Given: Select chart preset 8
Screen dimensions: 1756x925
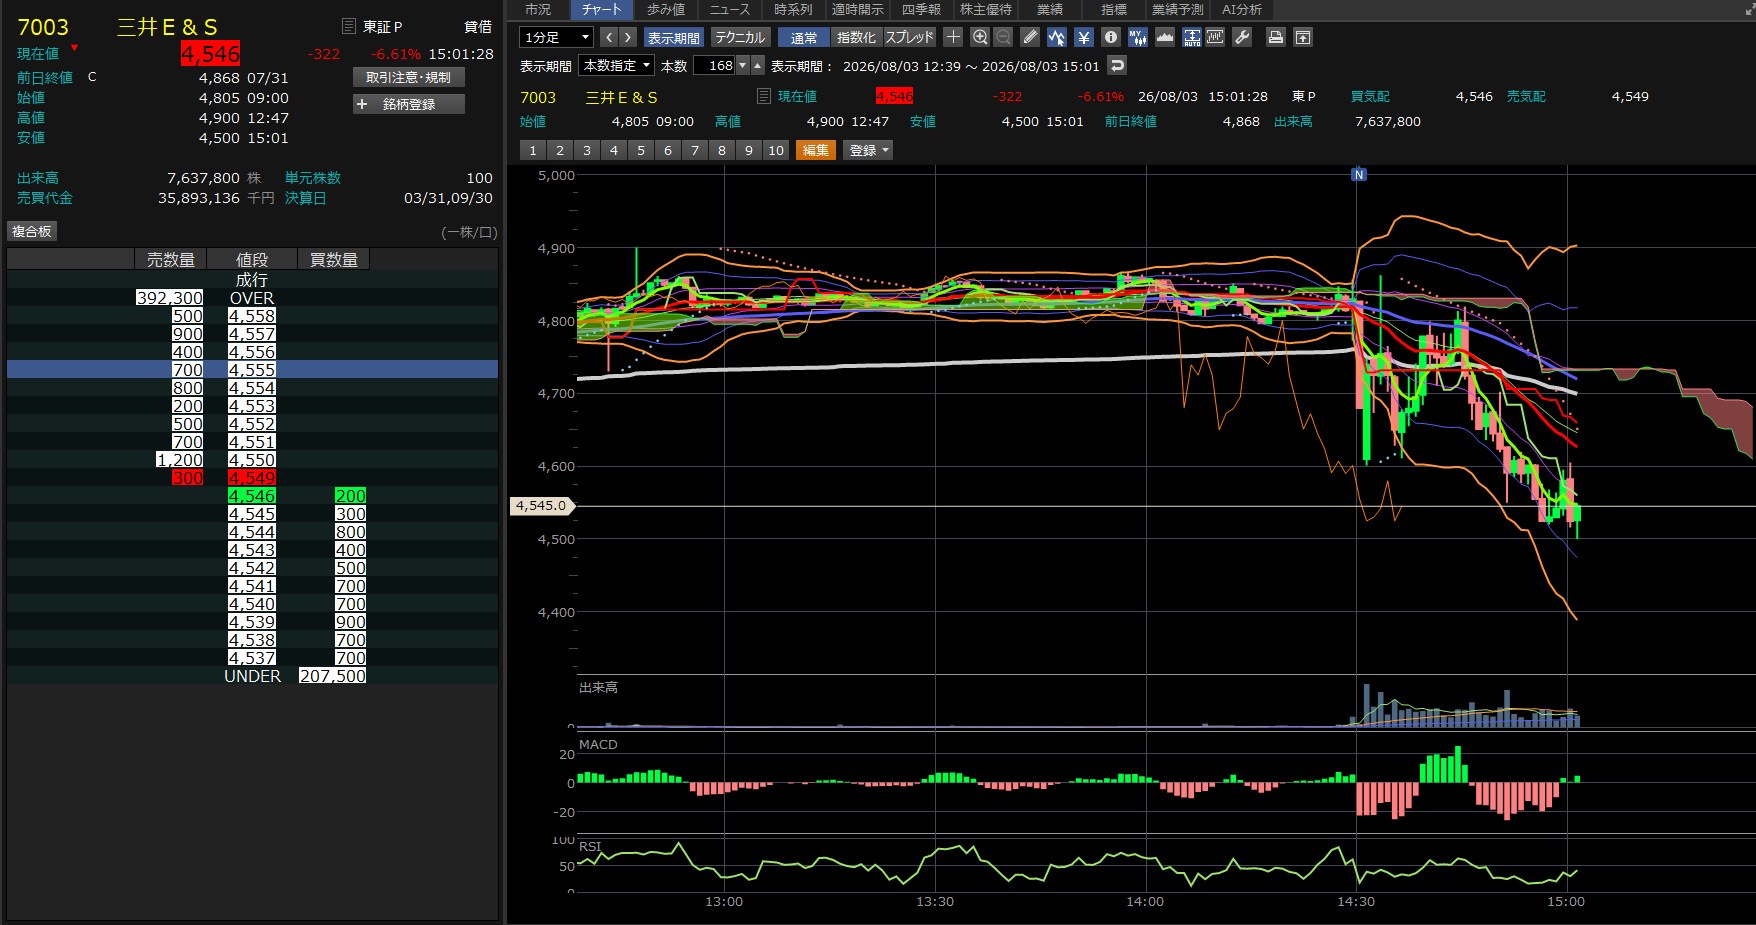Looking at the screenshot, I should (x=722, y=150).
